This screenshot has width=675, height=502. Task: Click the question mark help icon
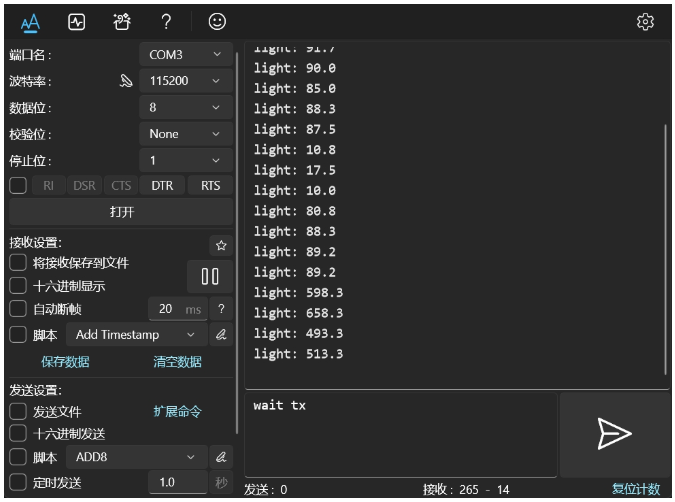(x=167, y=21)
